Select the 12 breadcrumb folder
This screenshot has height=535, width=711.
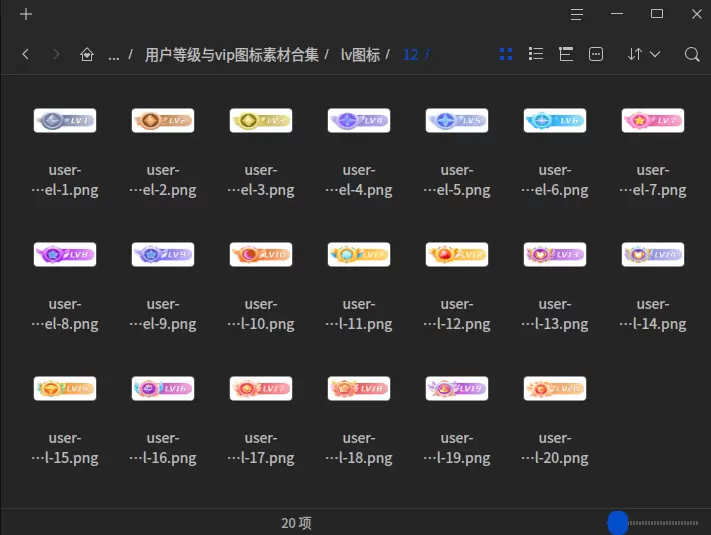(411, 55)
